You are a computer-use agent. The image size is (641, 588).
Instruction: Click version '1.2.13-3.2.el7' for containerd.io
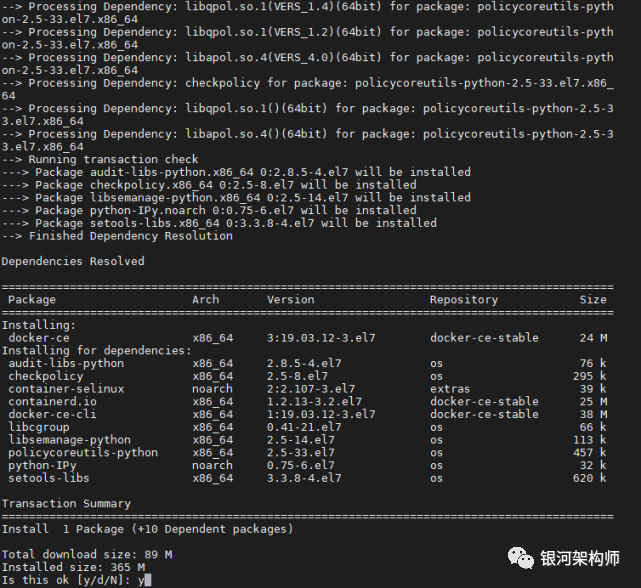pos(314,401)
